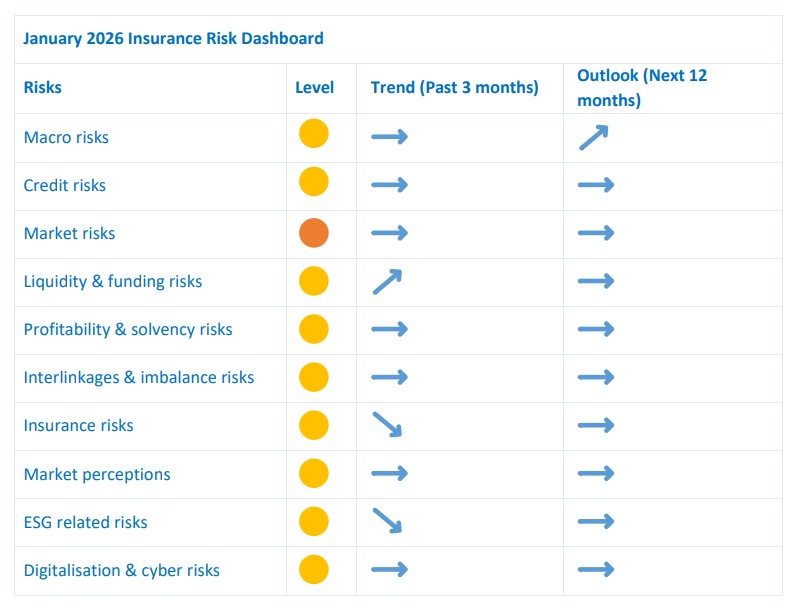The width and height of the screenshot is (794, 616).
Task: Click the Credit risks outlook arrow
Action: pyautogui.click(x=596, y=185)
